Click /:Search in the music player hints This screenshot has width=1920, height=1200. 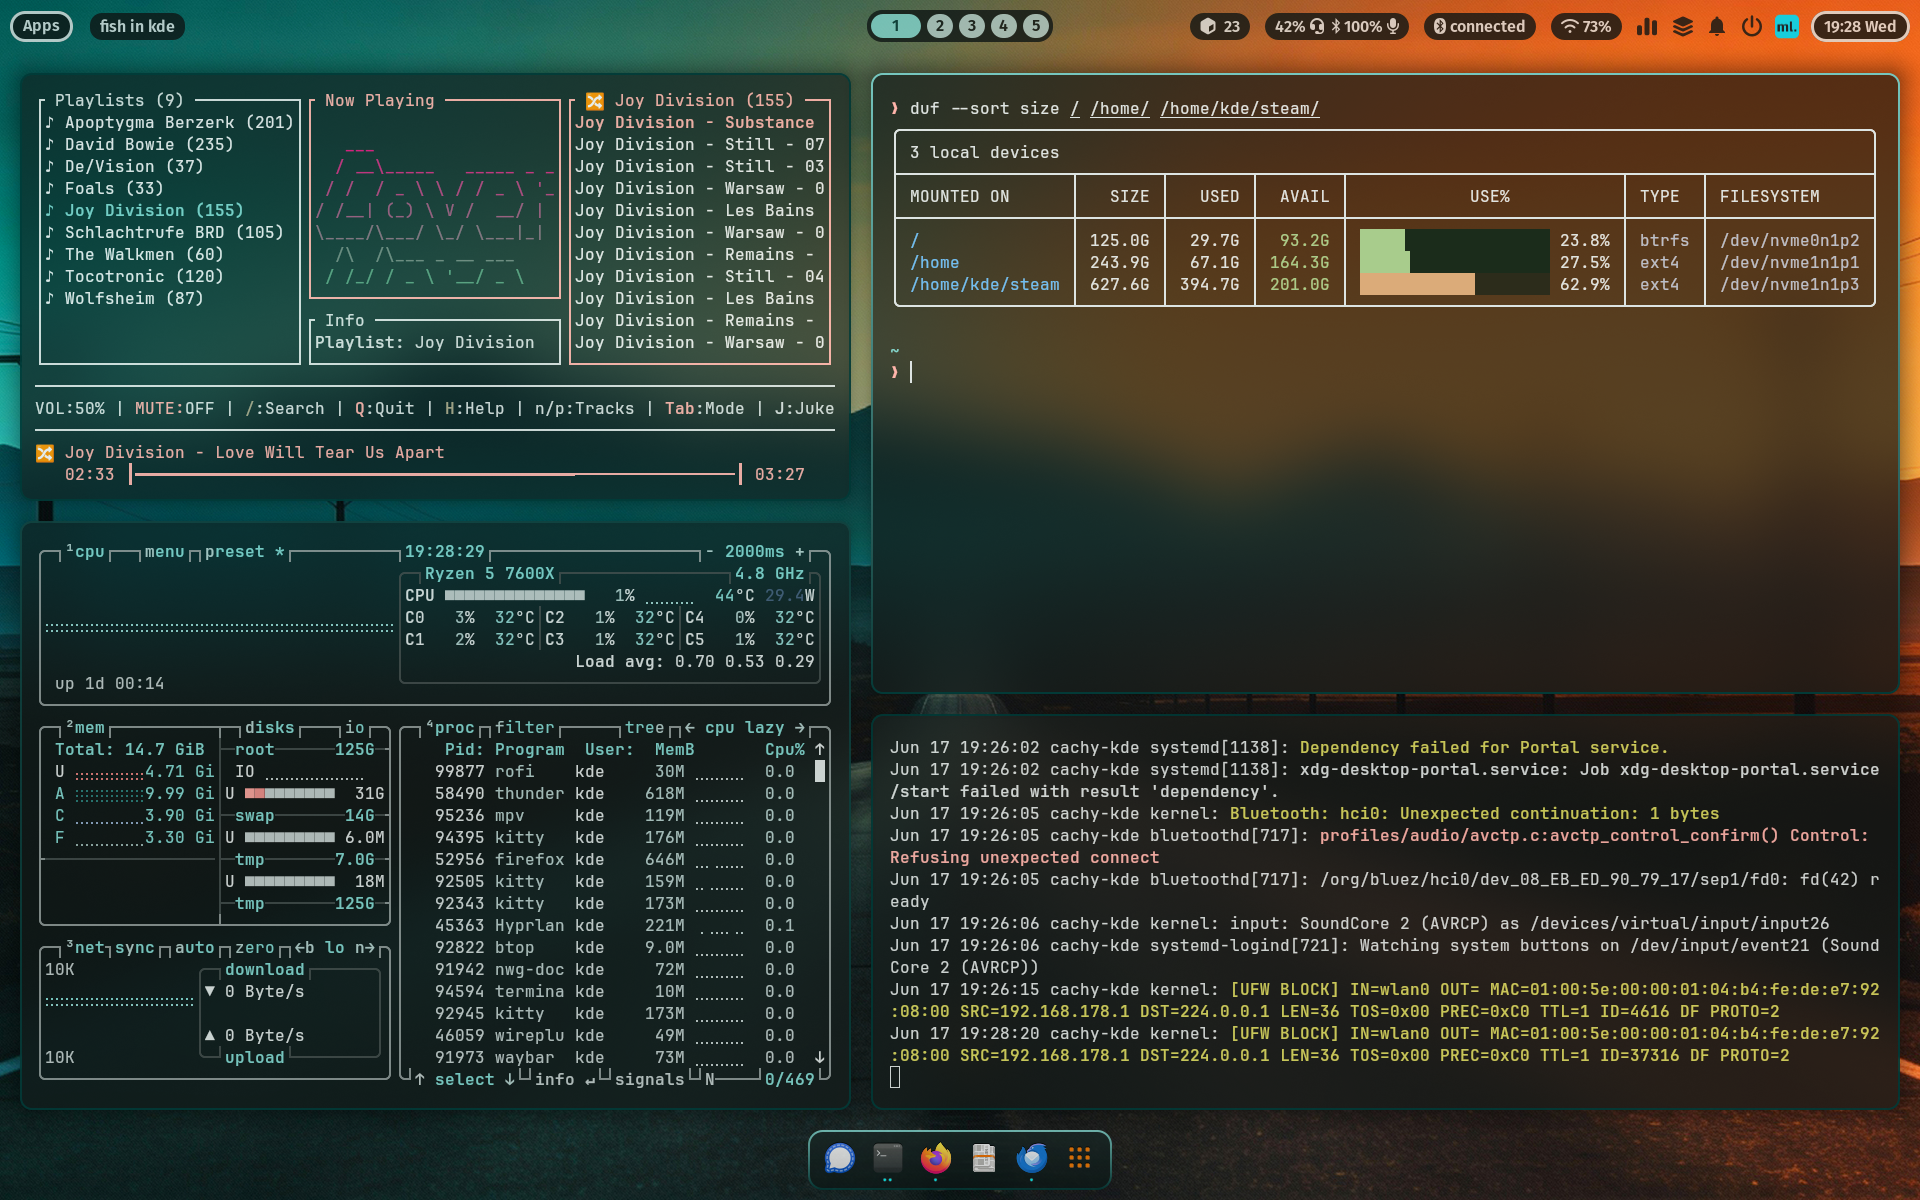tap(285, 409)
